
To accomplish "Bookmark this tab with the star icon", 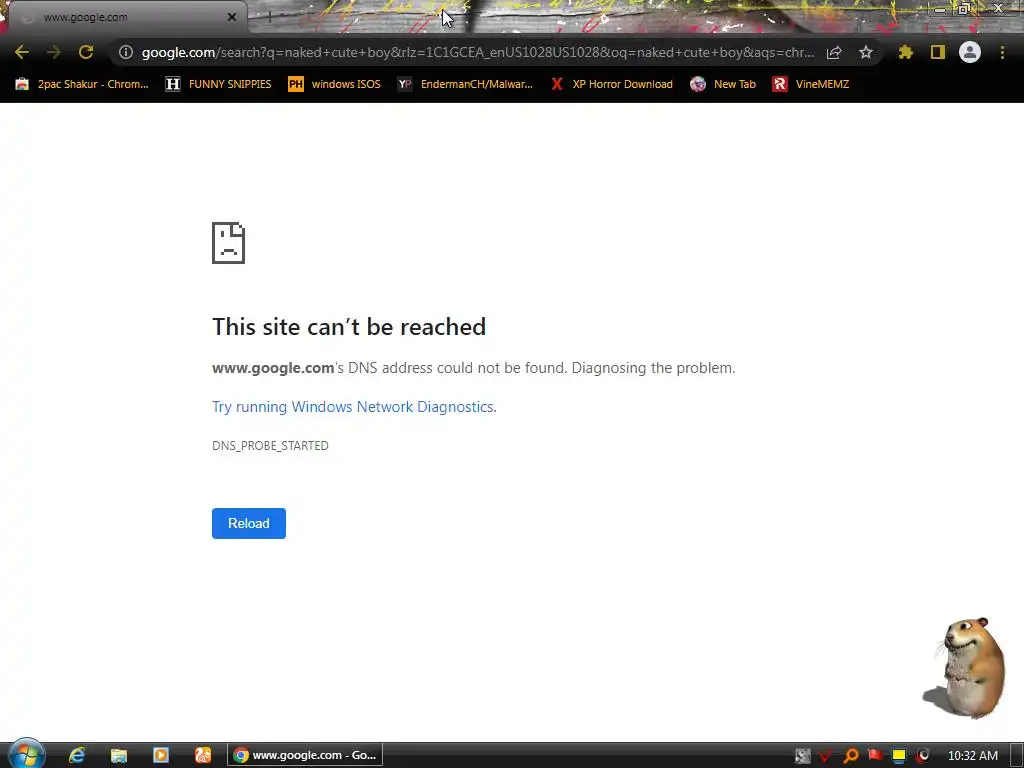I will [866, 52].
